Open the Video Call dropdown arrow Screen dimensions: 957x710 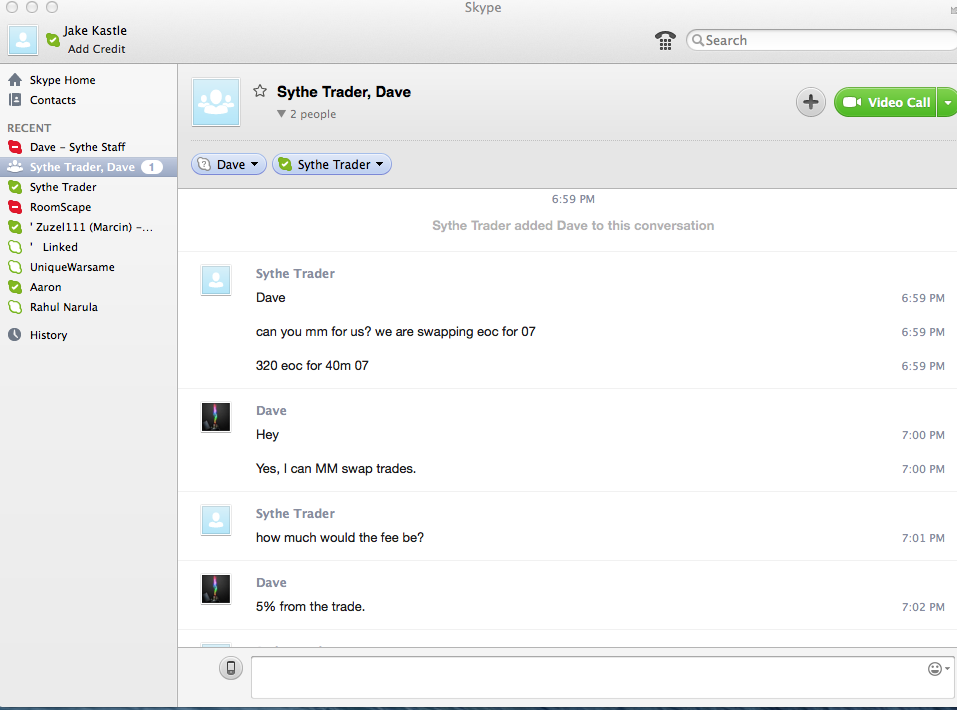947,102
